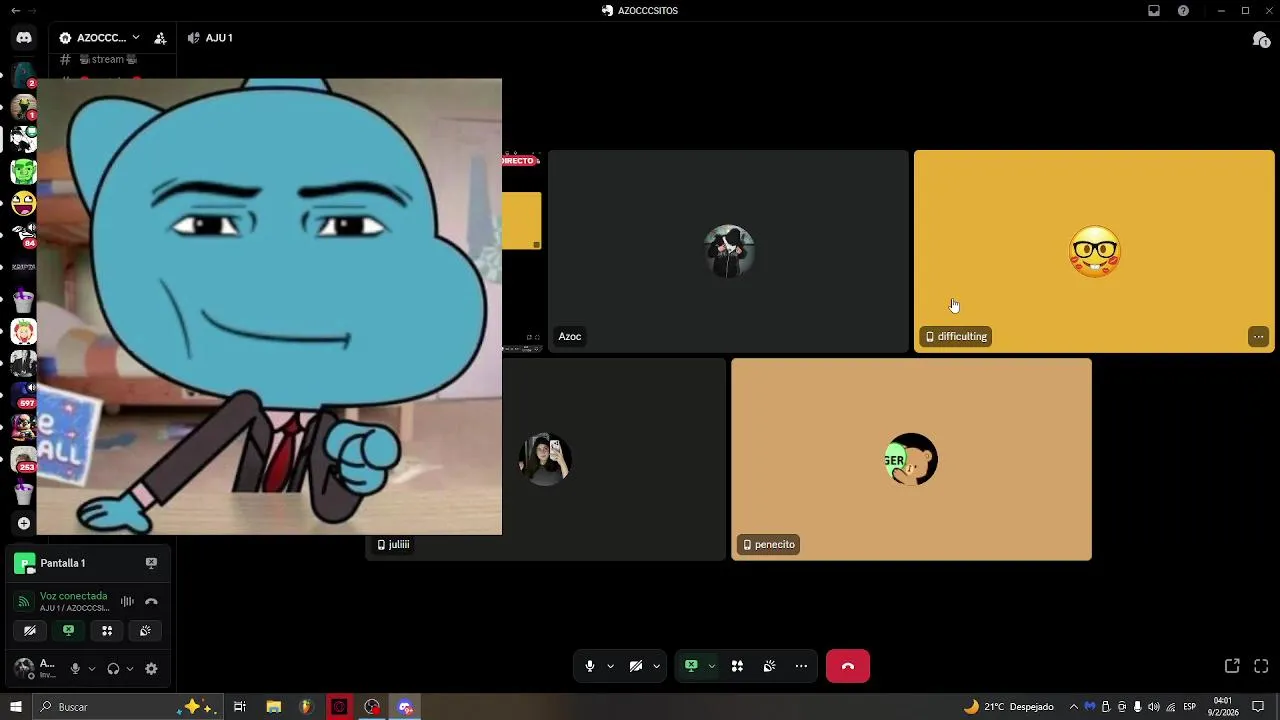Expand the AZOCCC server name dropdown

point(136,38)
